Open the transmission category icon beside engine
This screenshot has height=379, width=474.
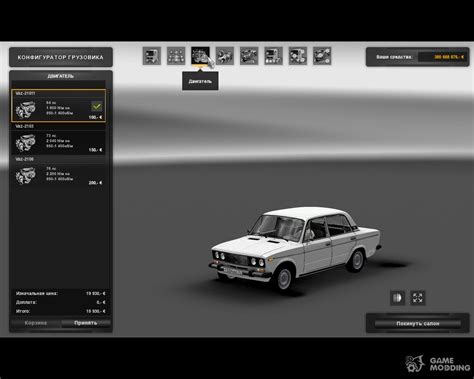click(225, 56)
